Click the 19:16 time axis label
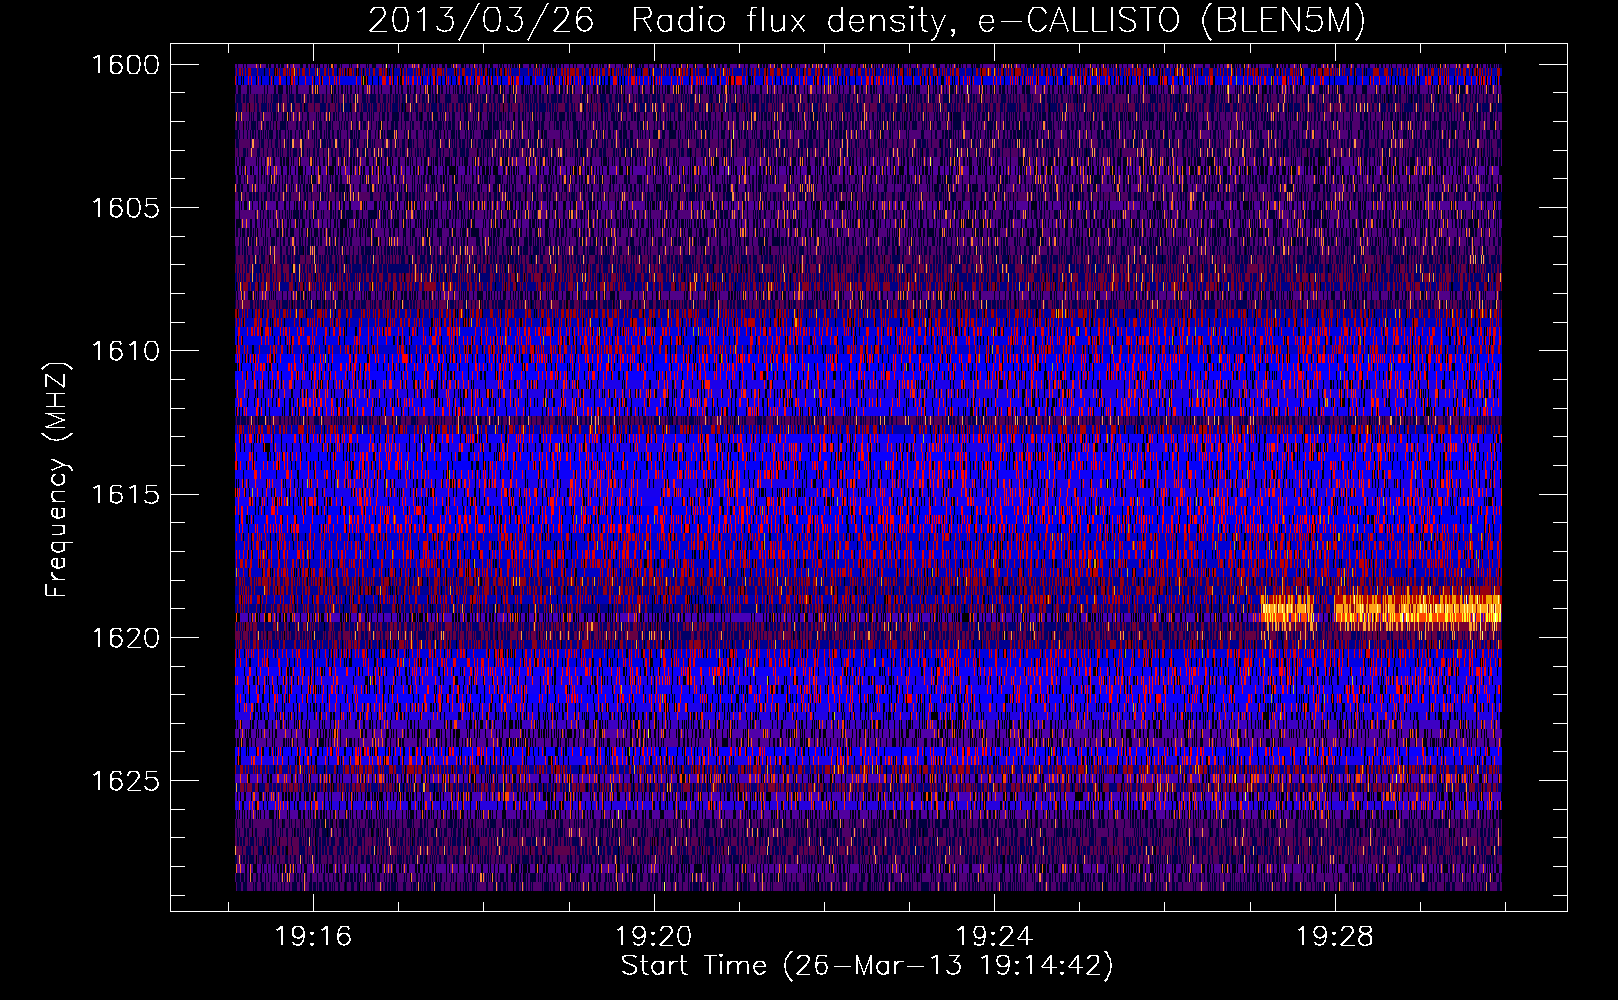 coord(314,937)
